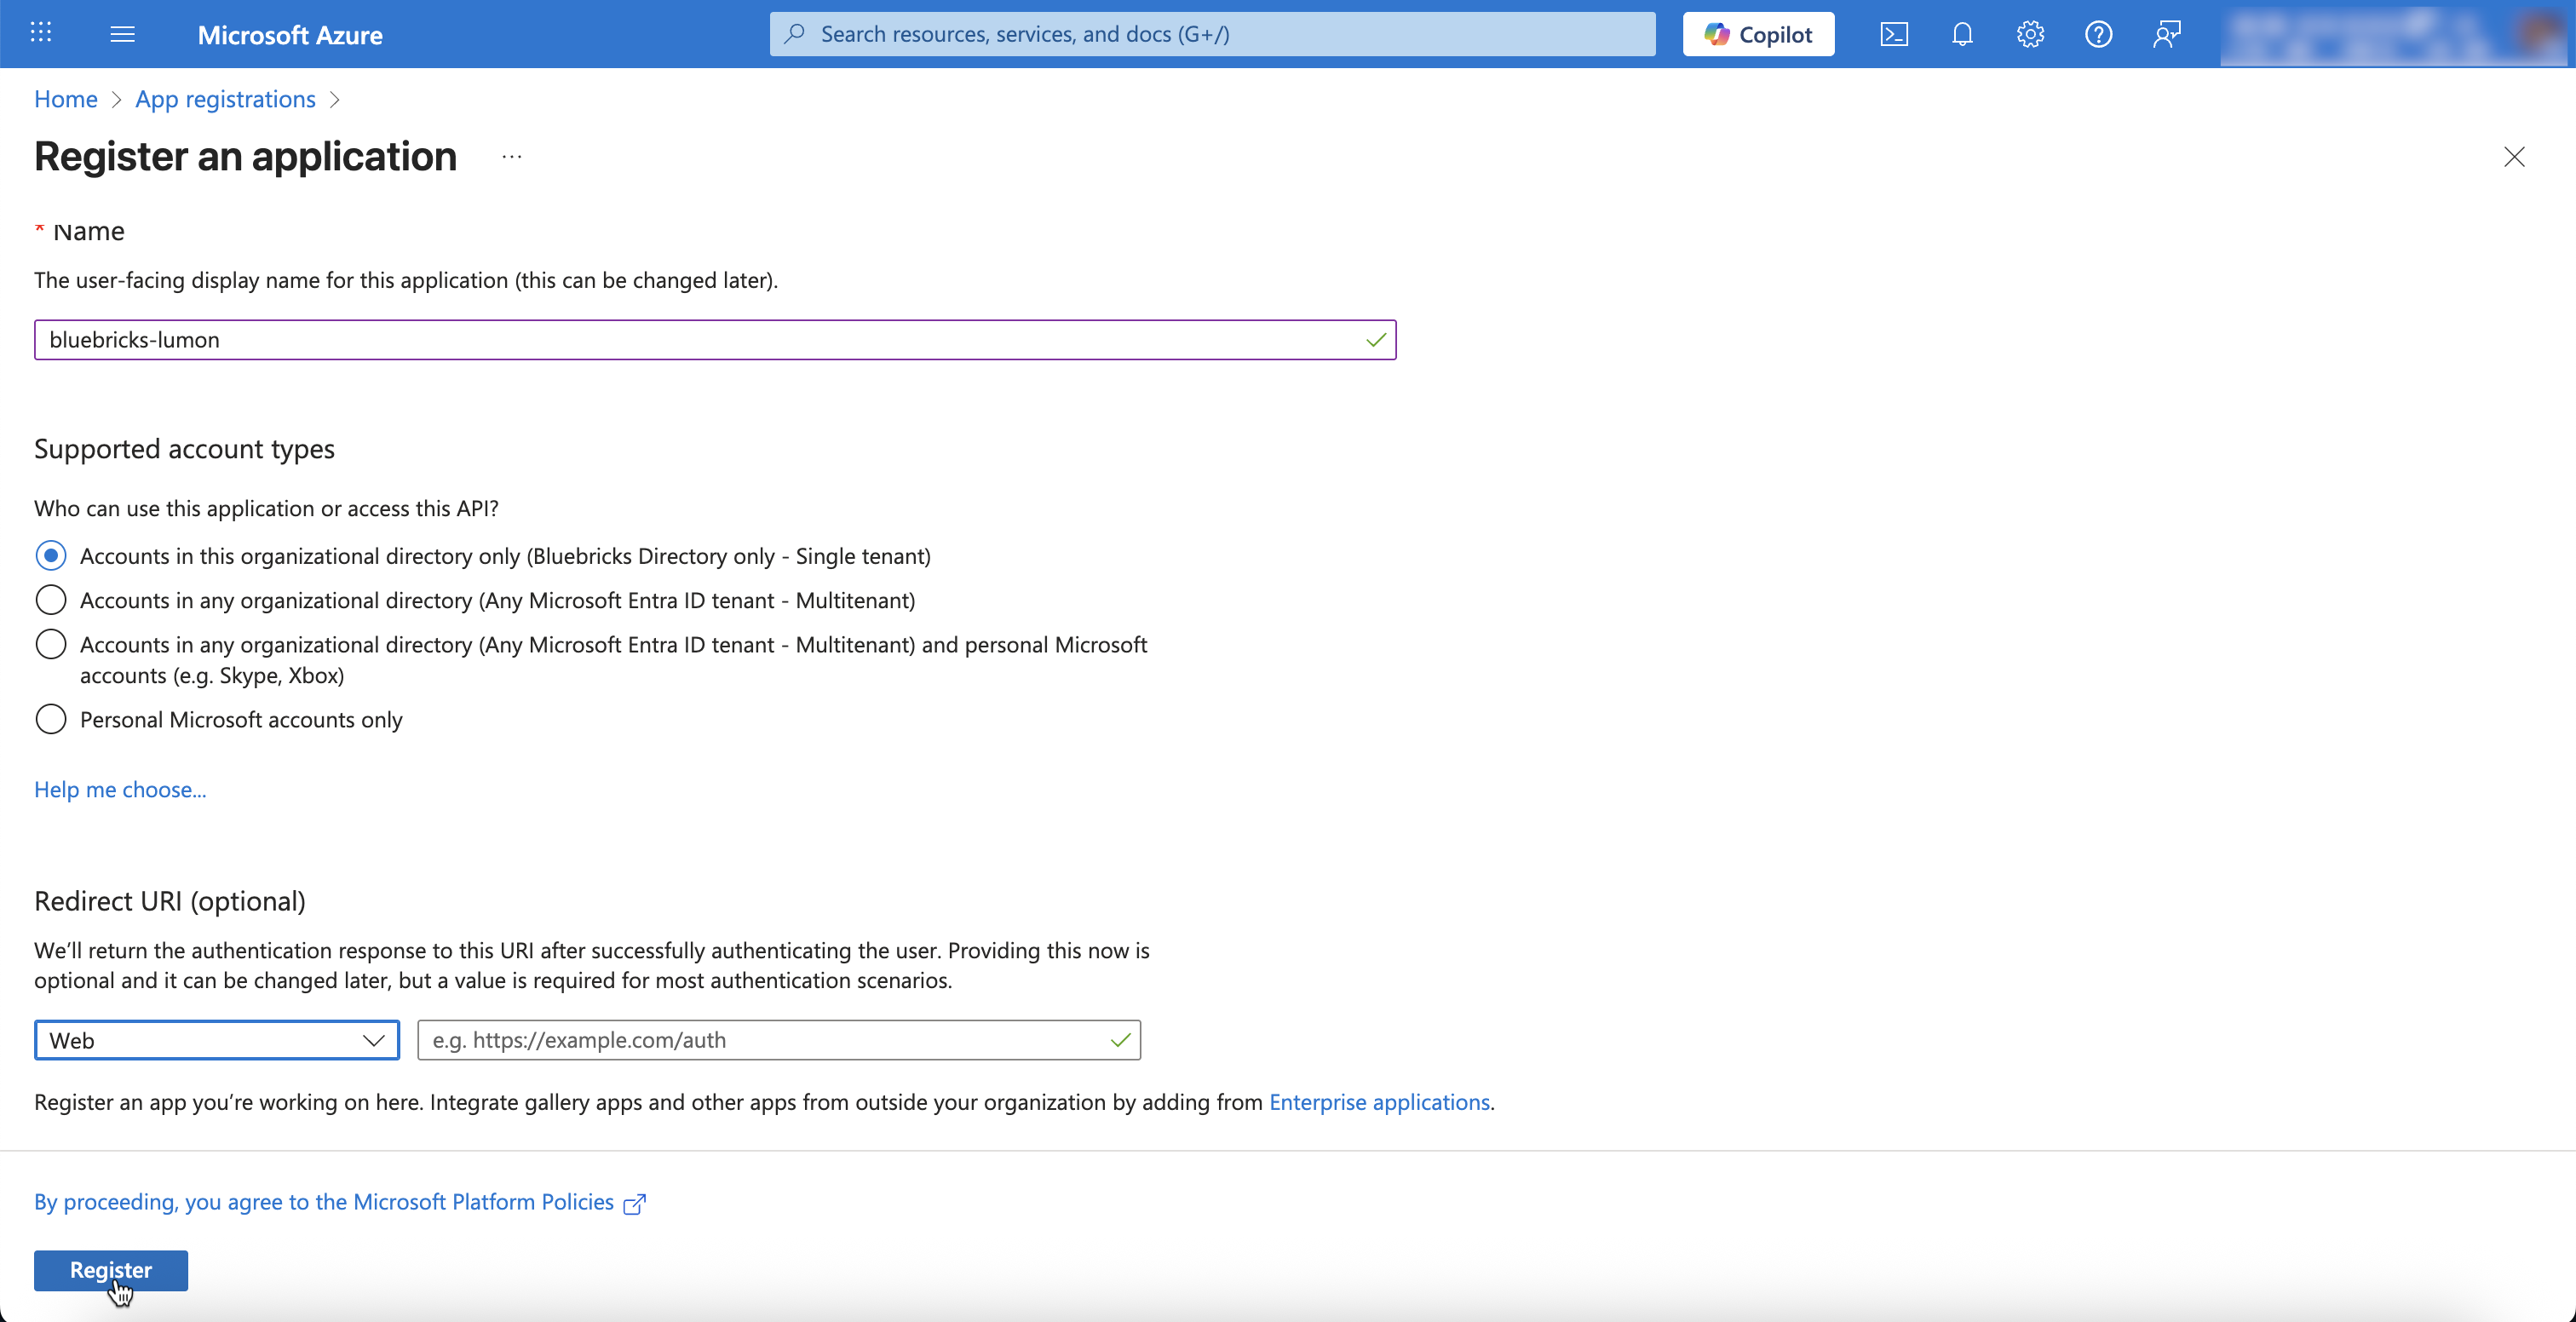Open portal settings gear
The width and height of the screenshot is (2576, 1322).
(x=2030, y=34)
